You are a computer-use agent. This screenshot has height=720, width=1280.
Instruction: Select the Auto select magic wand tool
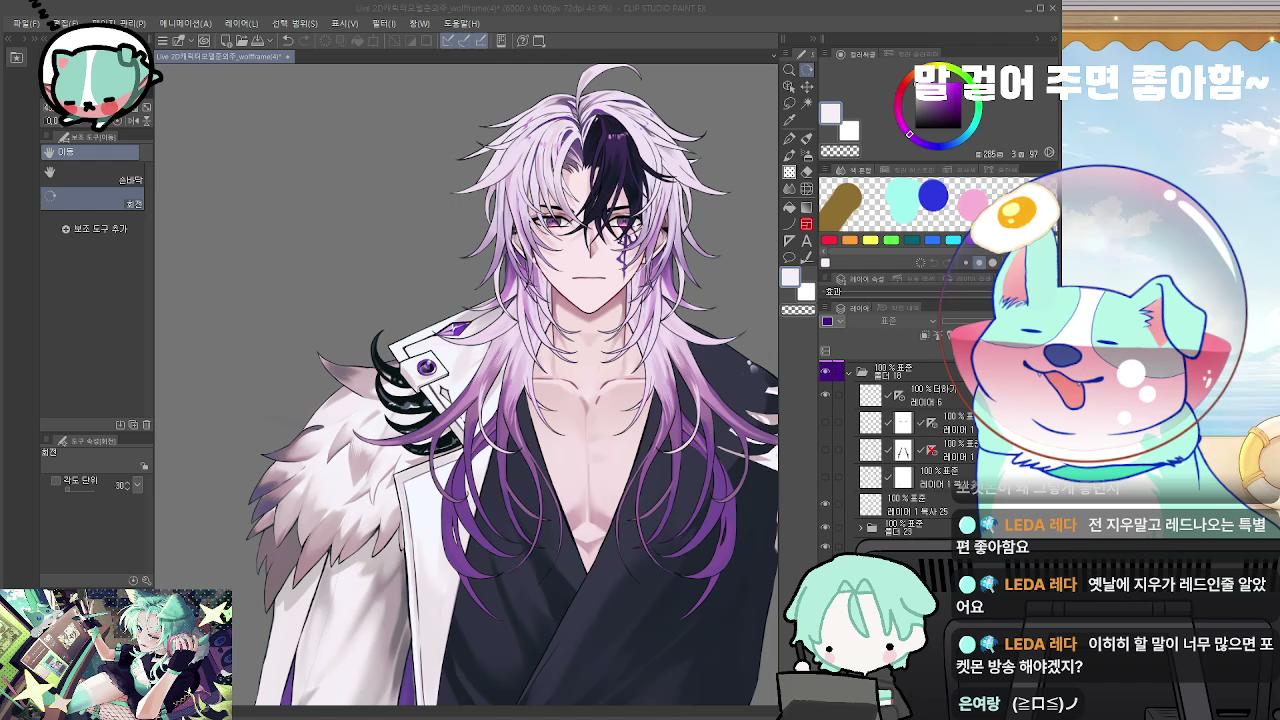click(807, 104)
